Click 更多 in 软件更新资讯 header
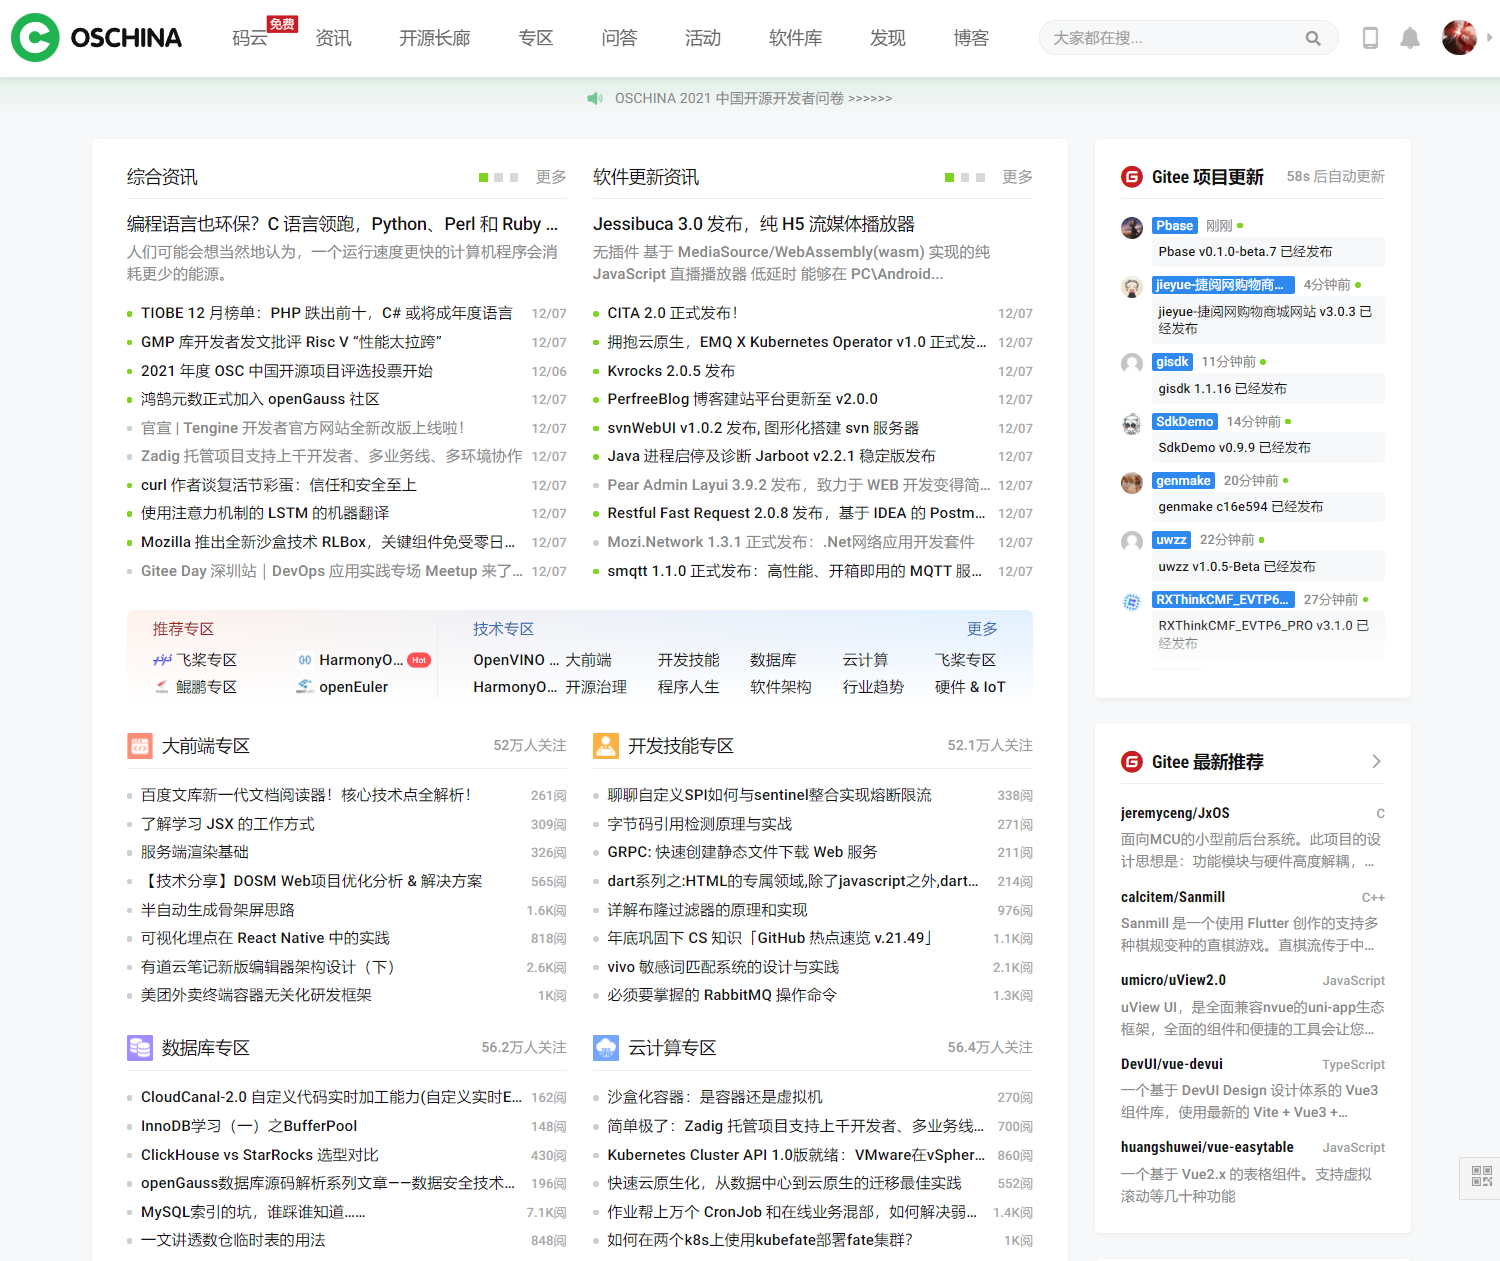 (1017, 177)
